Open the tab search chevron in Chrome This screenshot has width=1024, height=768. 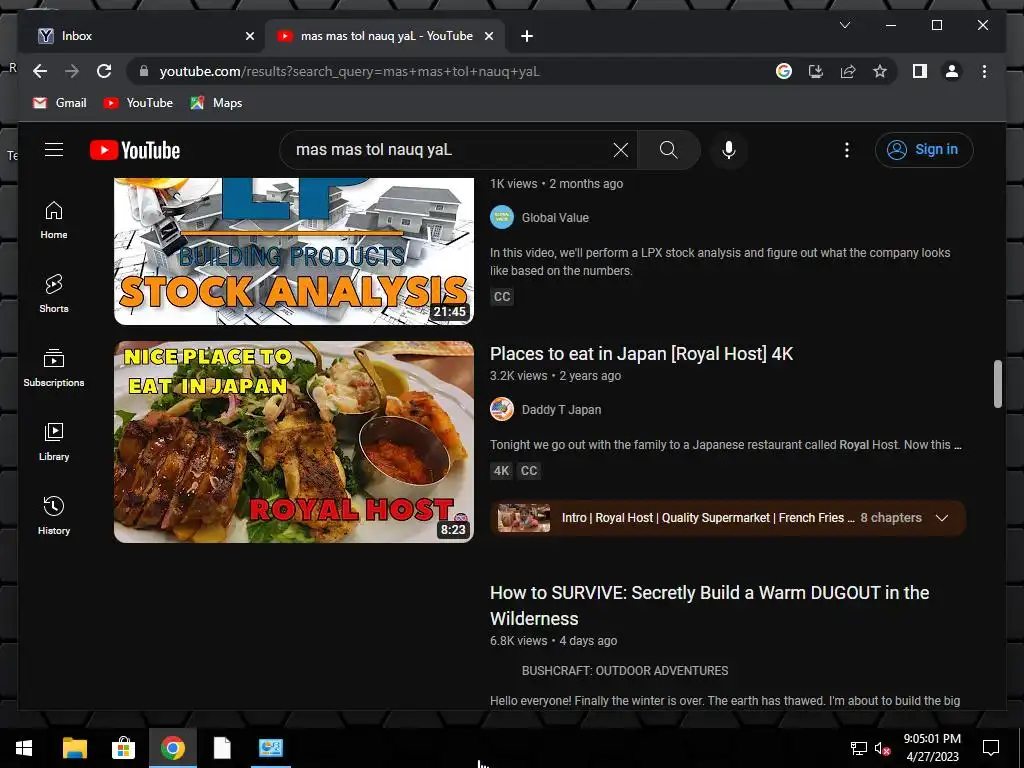(x=844, y=25)
